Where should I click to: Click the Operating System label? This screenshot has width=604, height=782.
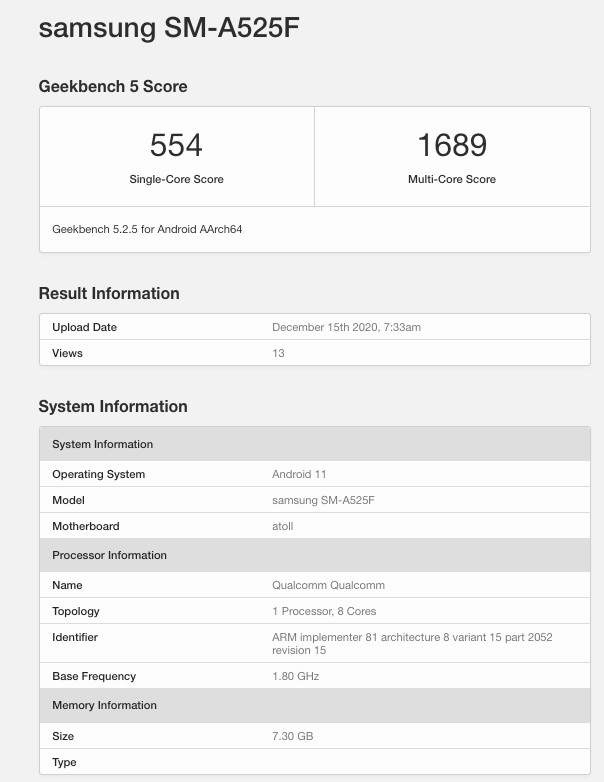click(98, 474)
